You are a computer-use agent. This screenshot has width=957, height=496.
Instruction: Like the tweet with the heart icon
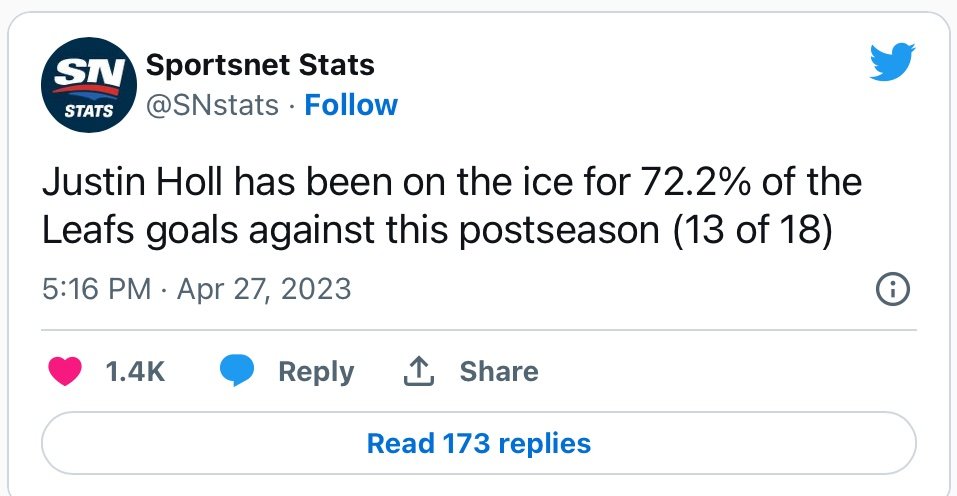coord(66,371)
